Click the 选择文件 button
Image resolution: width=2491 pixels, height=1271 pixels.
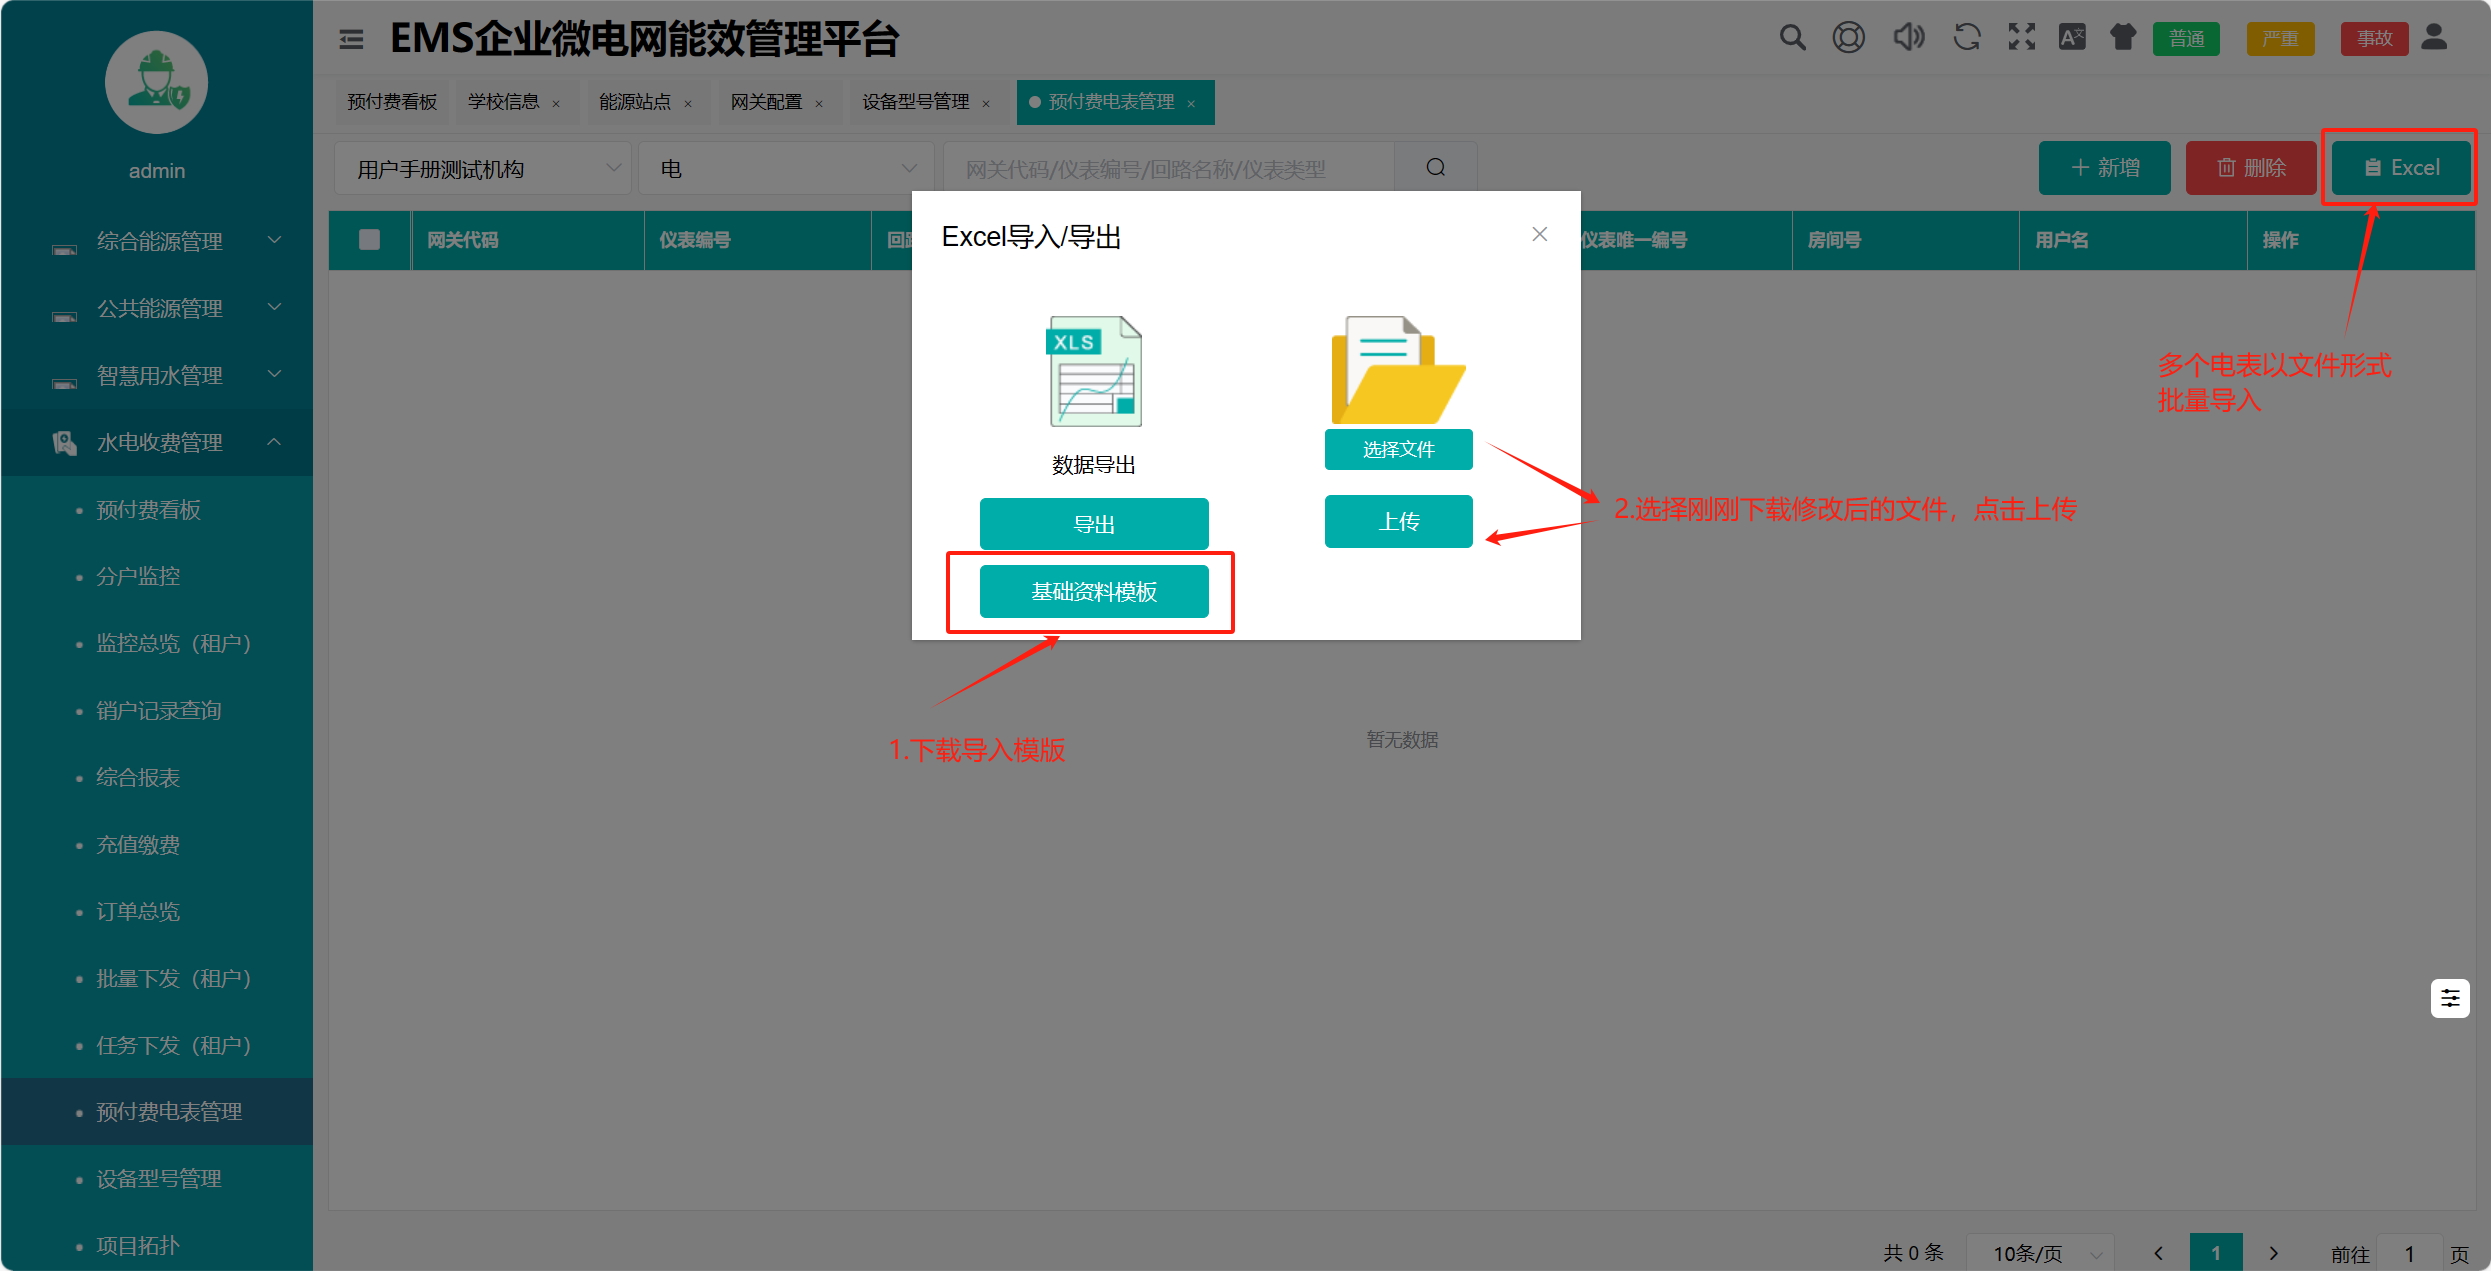point(1398,450)
